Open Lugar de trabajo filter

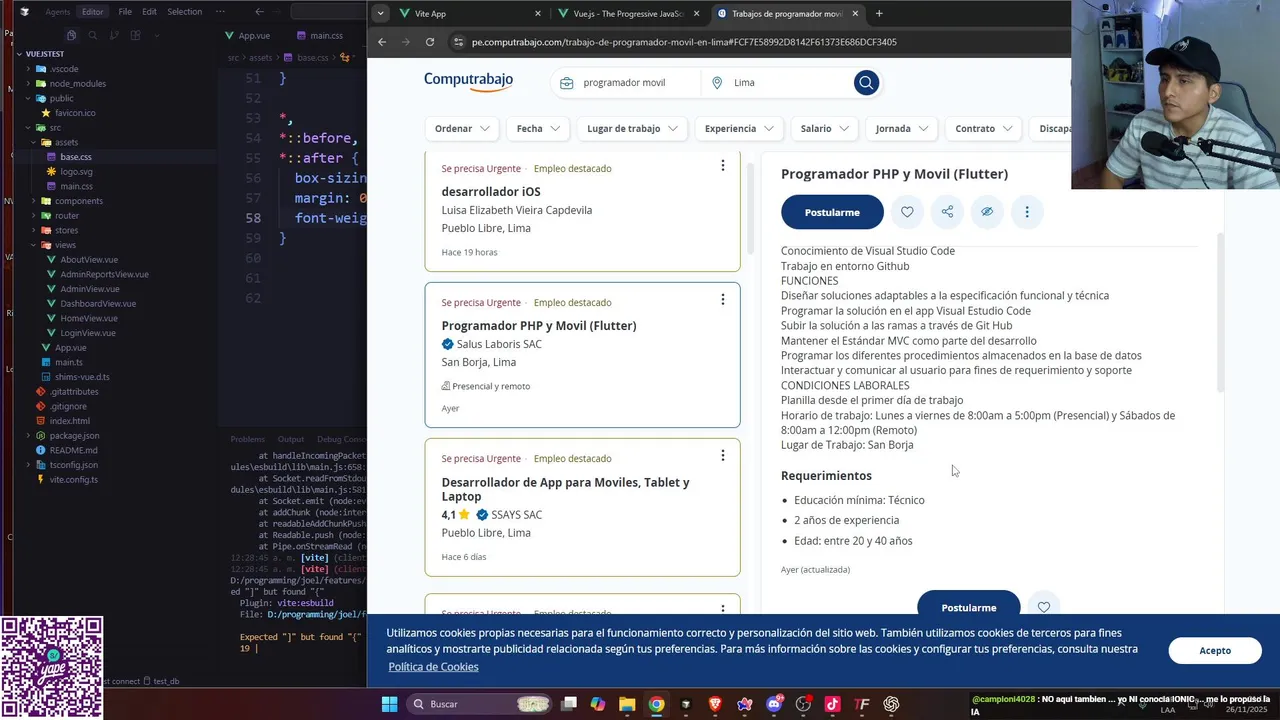(x=632, y=128)
